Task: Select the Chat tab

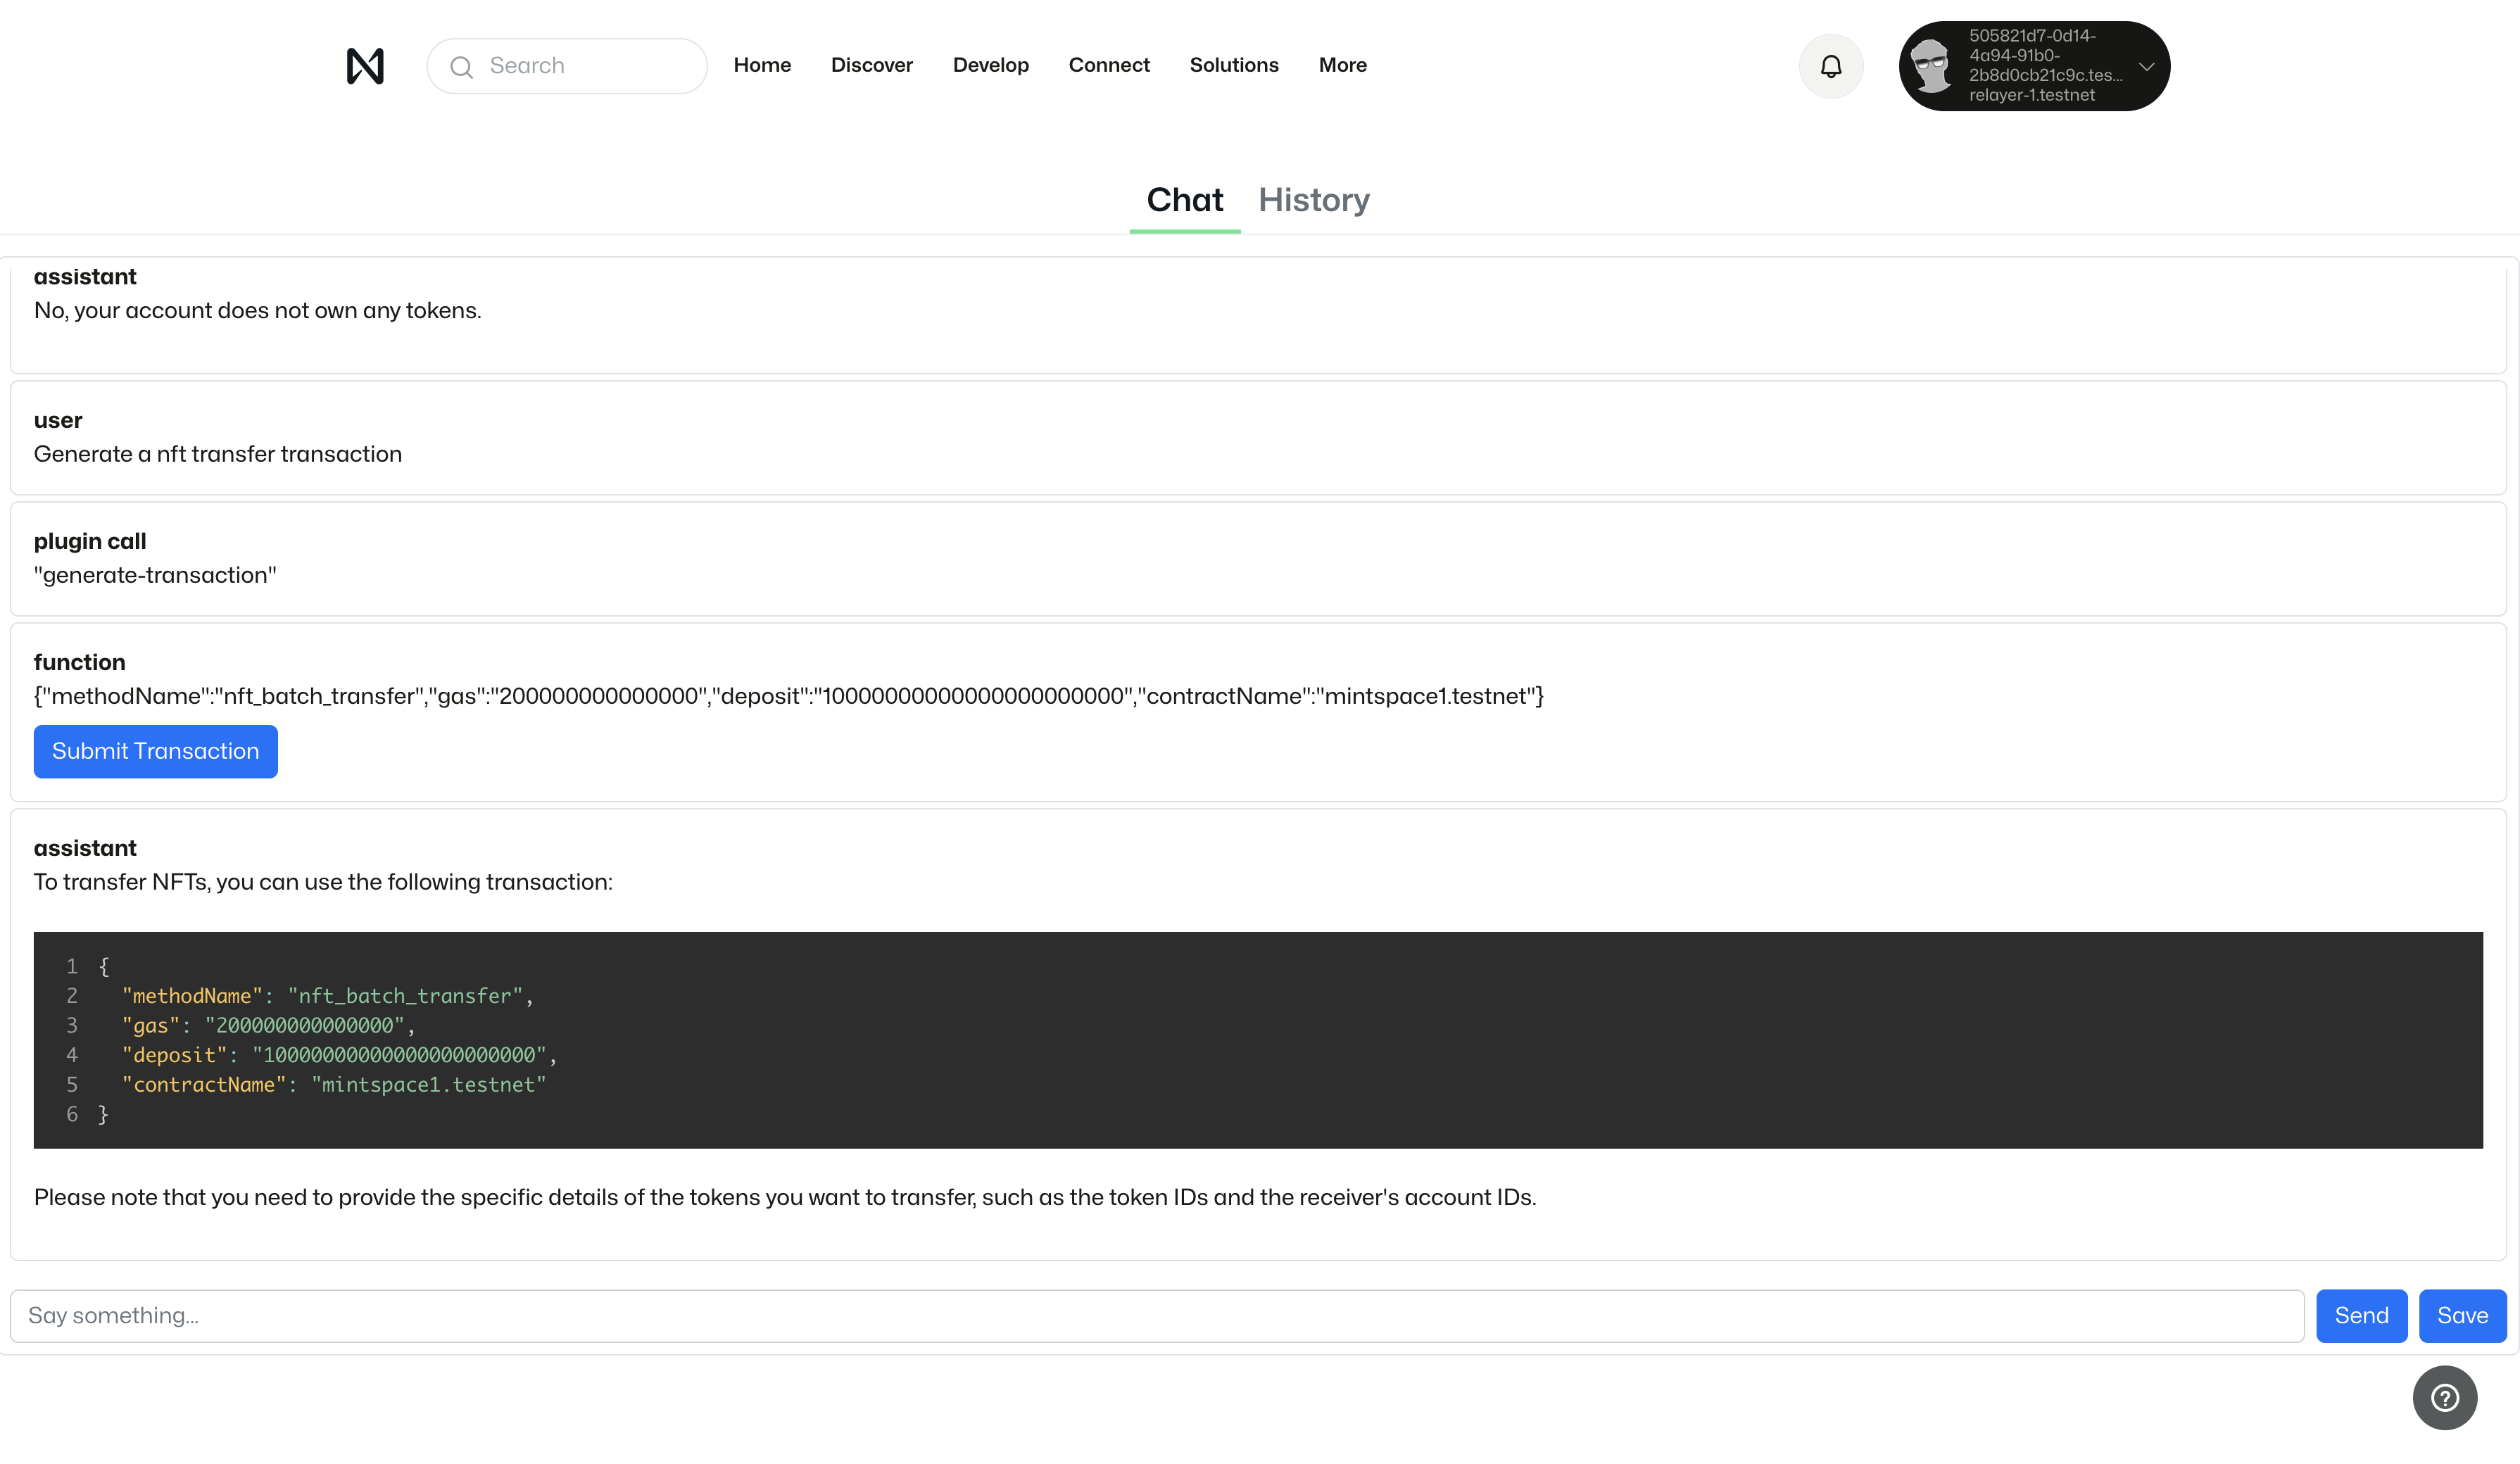Action: 1184,200
